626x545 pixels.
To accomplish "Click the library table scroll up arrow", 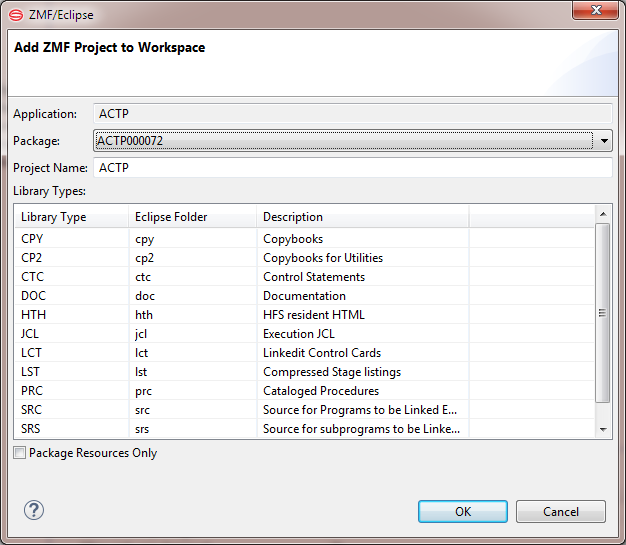I will pos(603,214).
